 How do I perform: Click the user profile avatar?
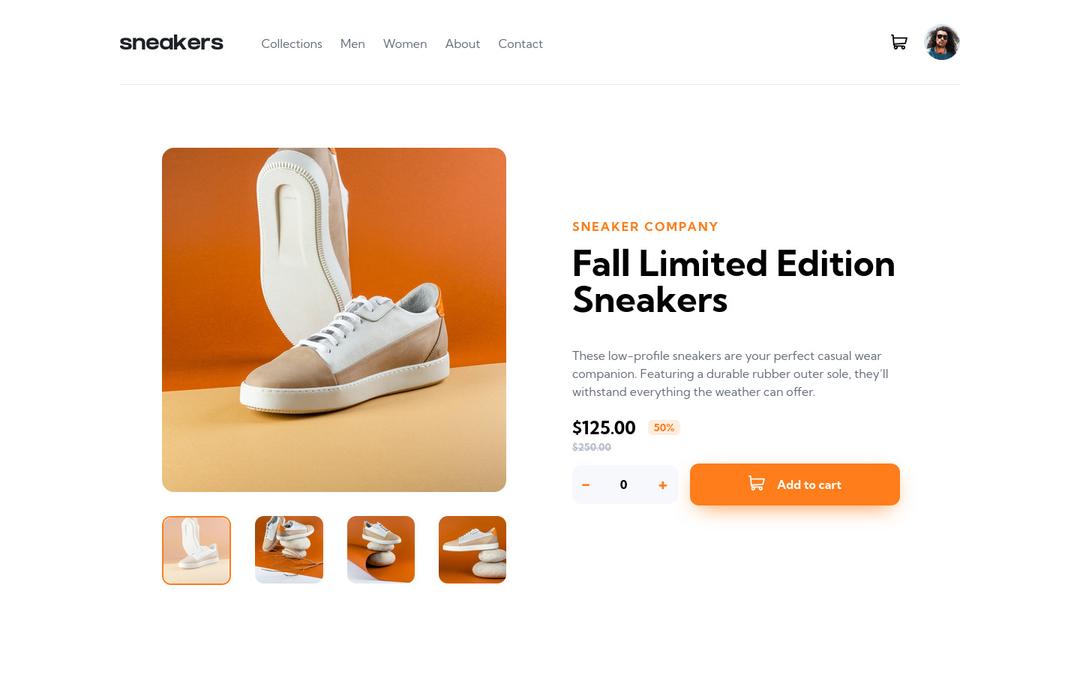[942, 43]
